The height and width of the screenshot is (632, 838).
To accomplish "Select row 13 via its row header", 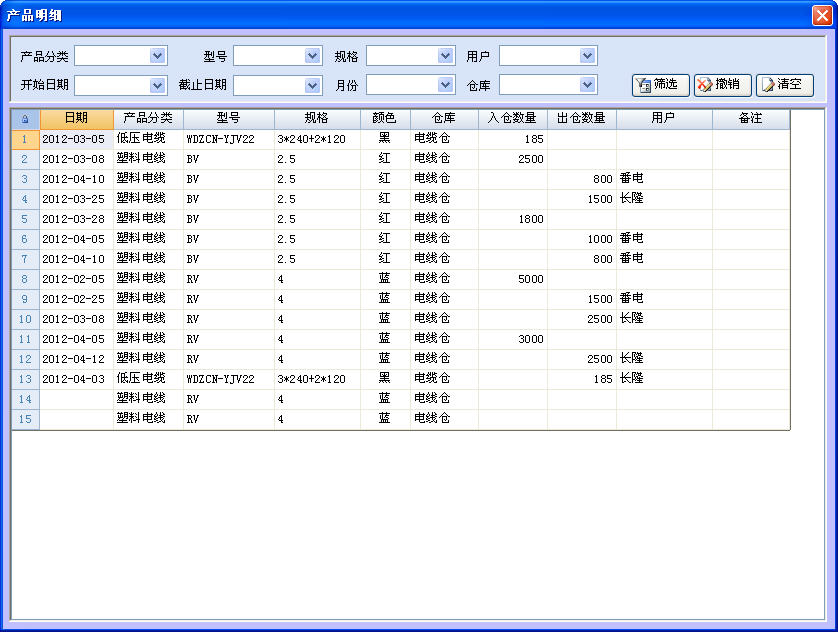I will (25, 379).
